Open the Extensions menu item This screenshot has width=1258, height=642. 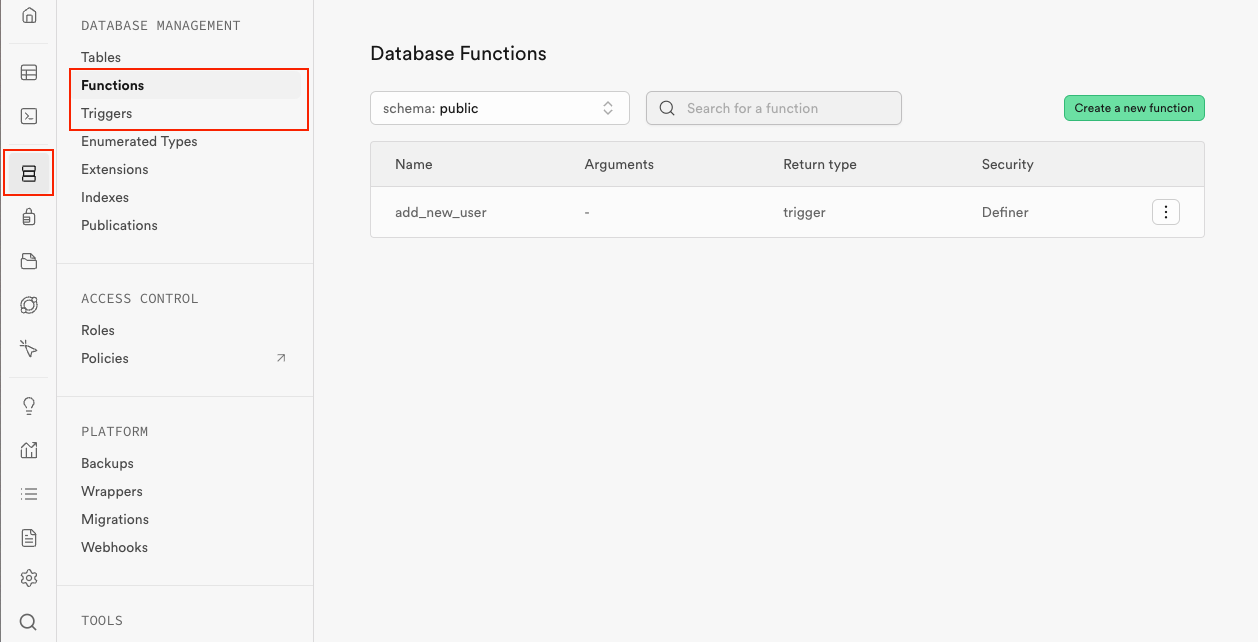[115, 169]
